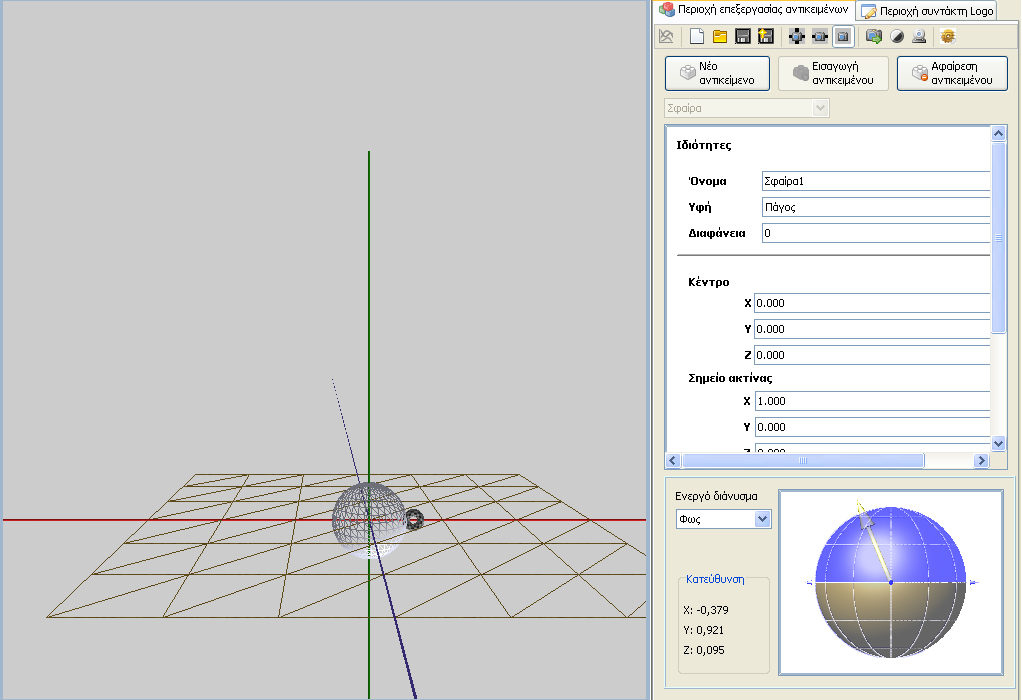1022x700 pixels.
Task: Click the vertical scrollbar thumb in properties
Action: click(998, 238)
